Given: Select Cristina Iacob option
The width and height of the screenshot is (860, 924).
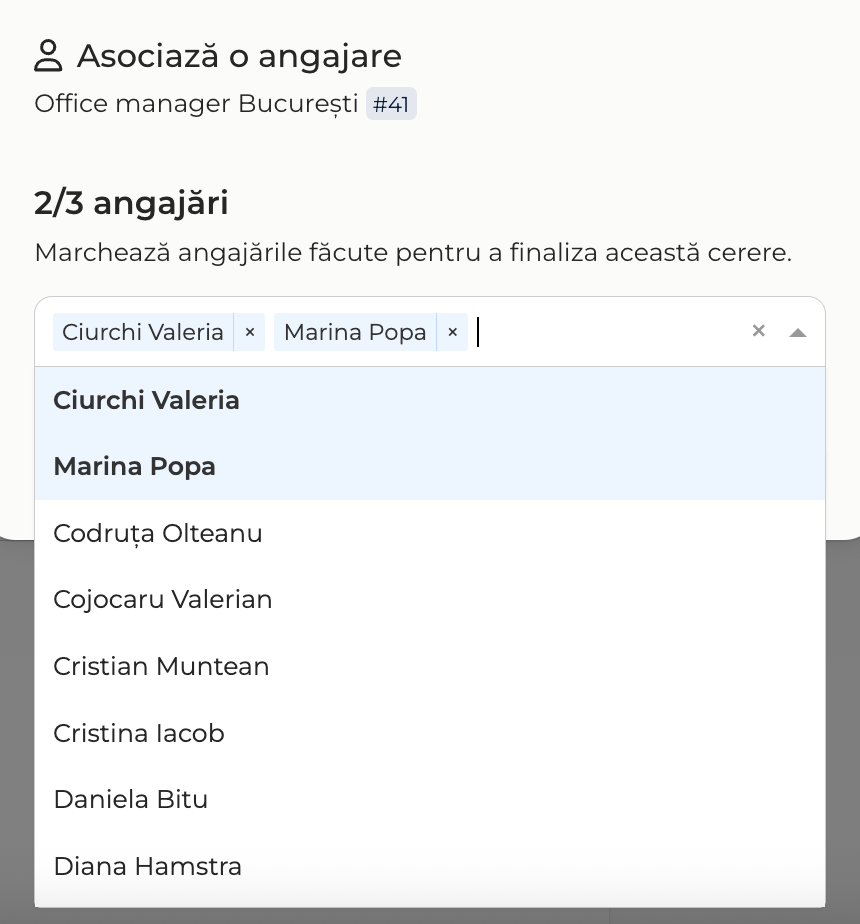Looking at the screenshot, I should click(430, 733).
